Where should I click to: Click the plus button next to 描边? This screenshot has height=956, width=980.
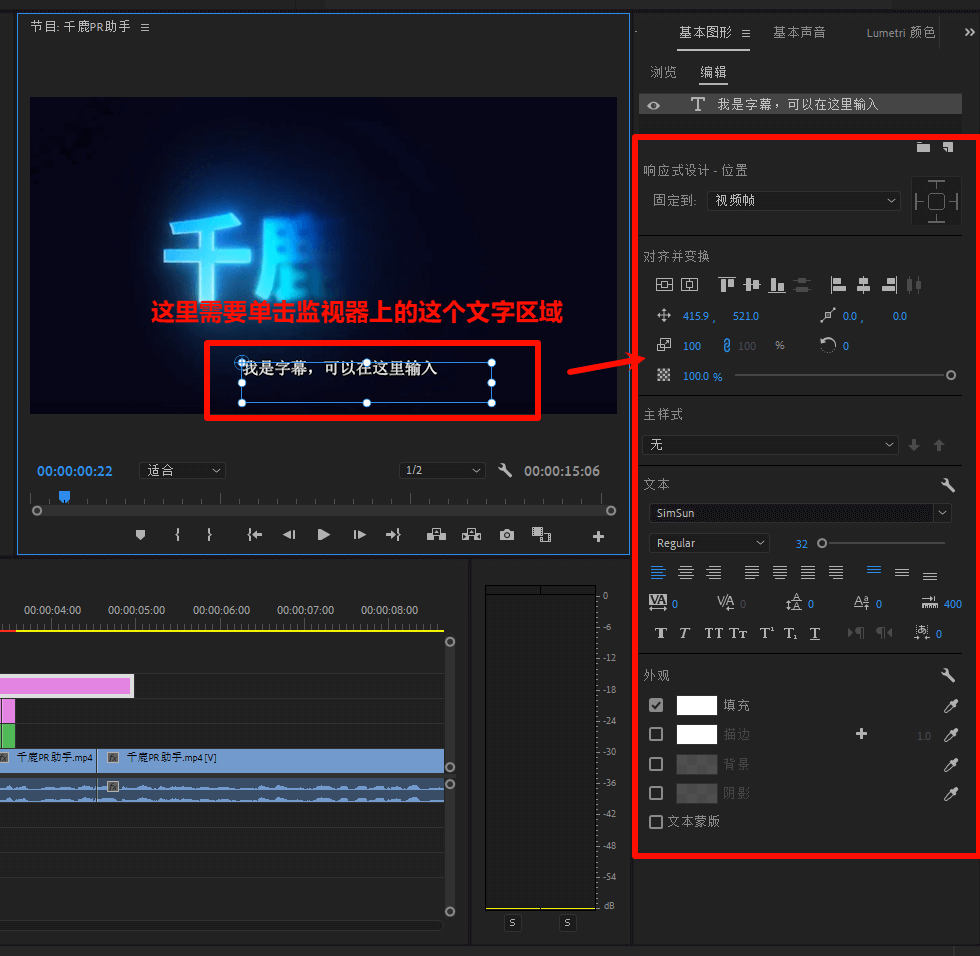pos(861,735)
